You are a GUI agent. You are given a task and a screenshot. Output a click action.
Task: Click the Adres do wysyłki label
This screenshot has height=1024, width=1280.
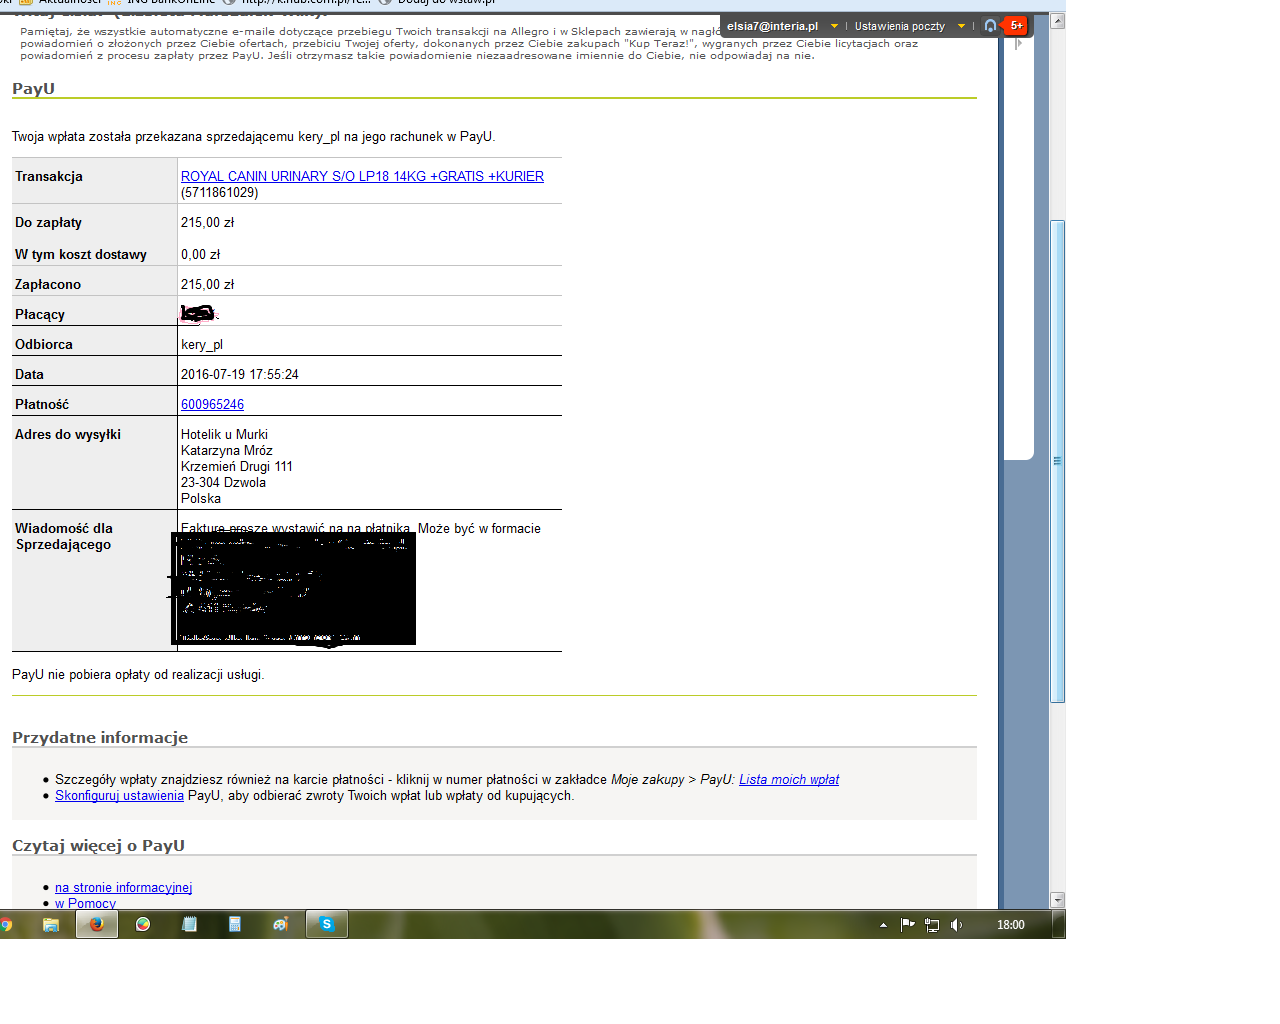68,434
